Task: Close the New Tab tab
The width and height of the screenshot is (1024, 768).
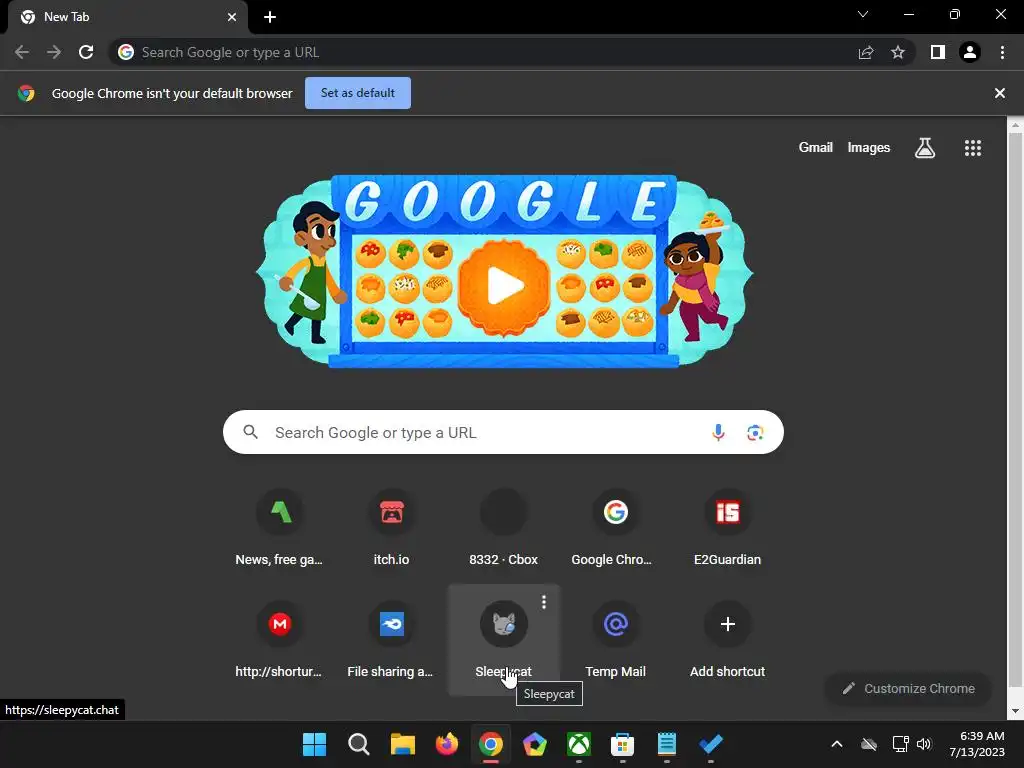Action: point(232,17)
